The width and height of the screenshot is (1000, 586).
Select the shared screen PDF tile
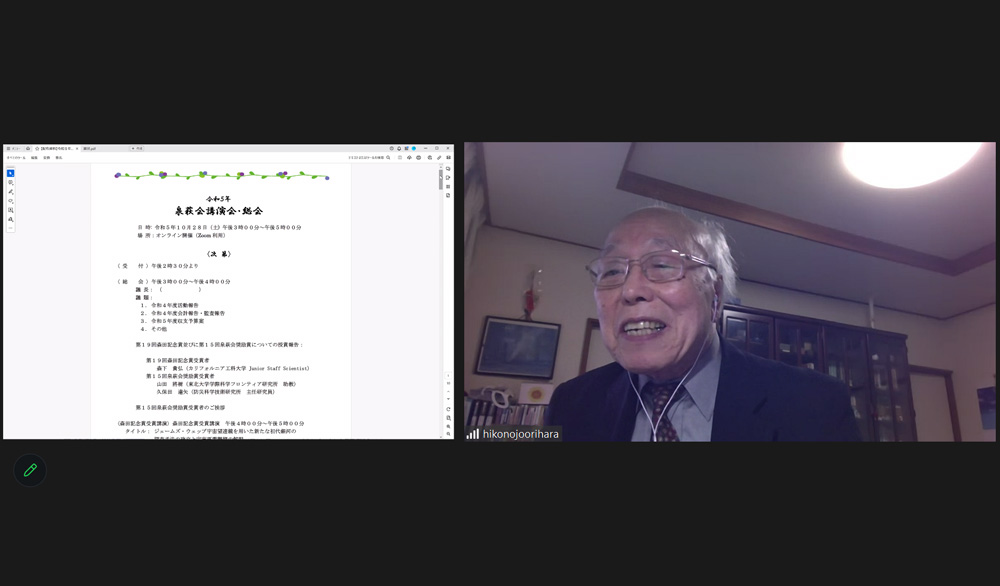coord(228,291)
